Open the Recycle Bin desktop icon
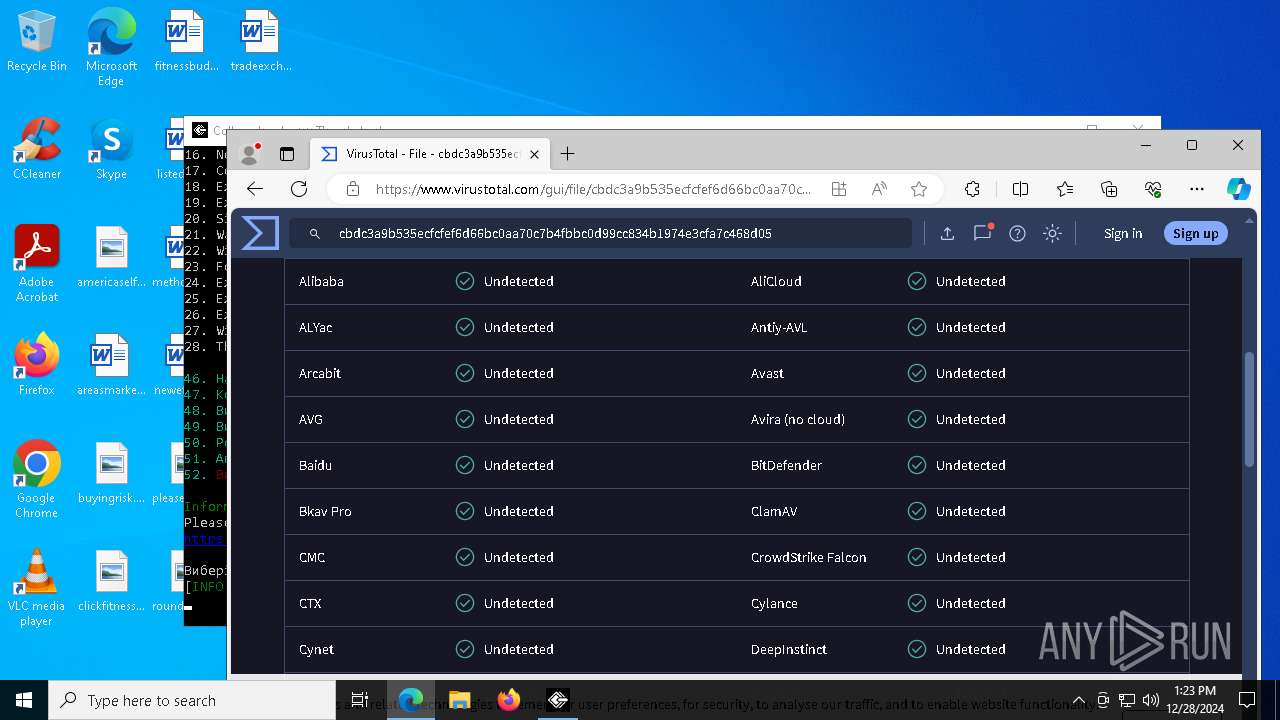Image resolution: width=1280 pixels, height=720 pixels. click(x=37, y=42)
